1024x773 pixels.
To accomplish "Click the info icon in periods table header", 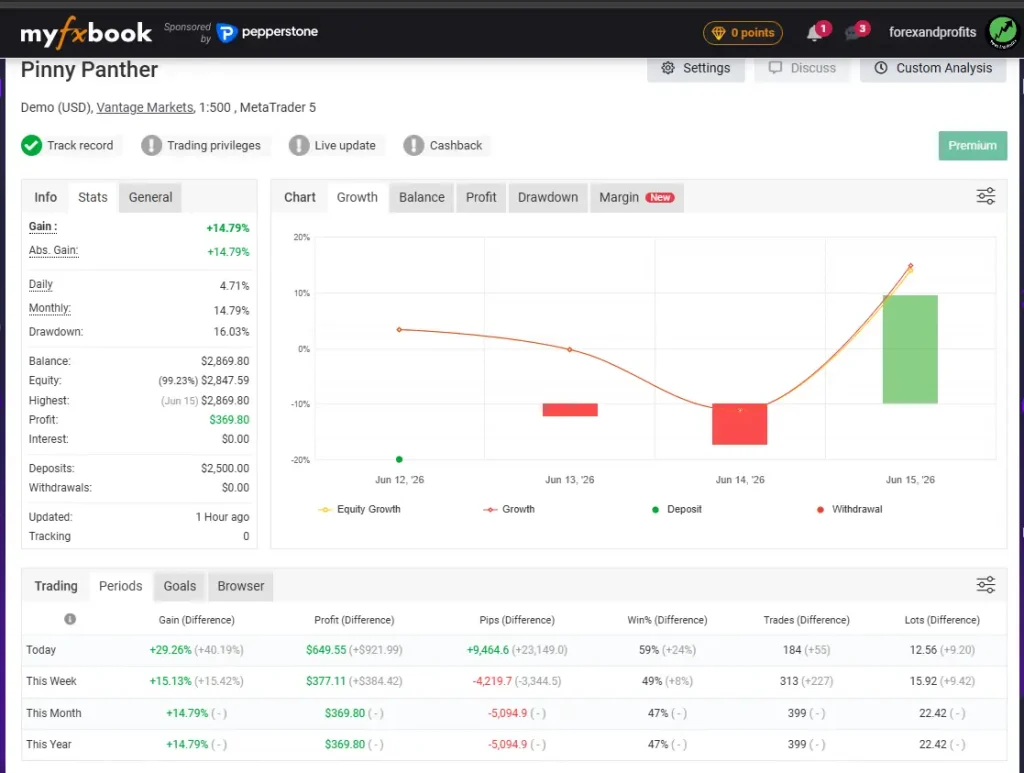I will point(70,619).
